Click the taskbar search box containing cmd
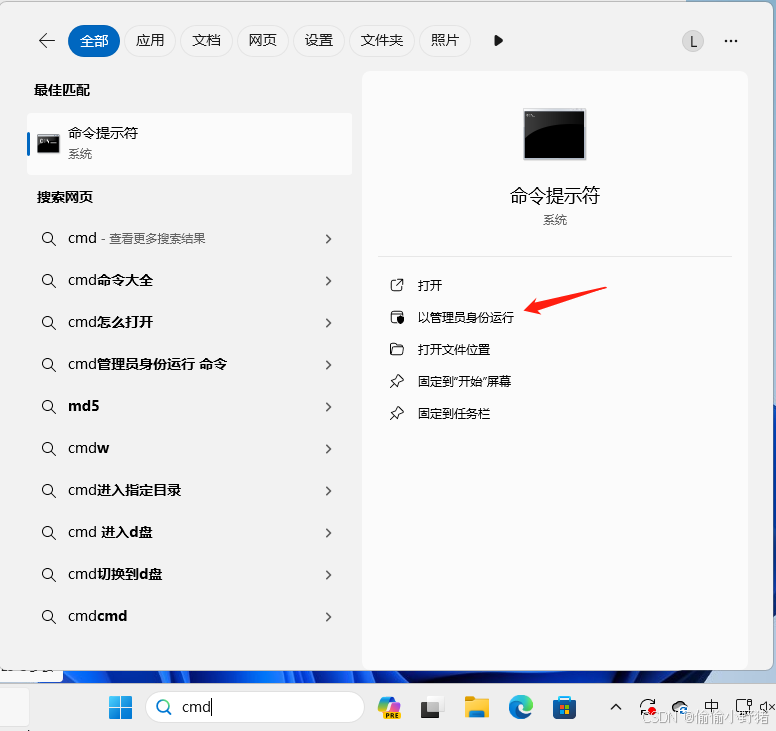The image size is (776, 731). [255, 707]
